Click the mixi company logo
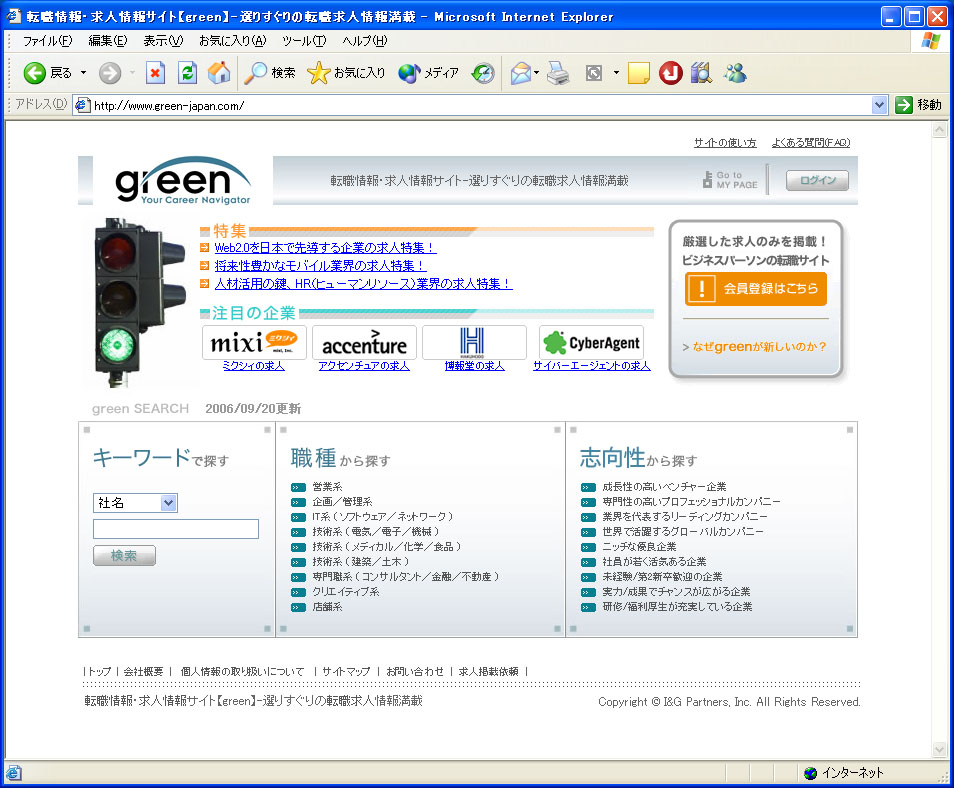Image resolution: width=954 pixels, height=788 pixels. (x=254, y=343)
